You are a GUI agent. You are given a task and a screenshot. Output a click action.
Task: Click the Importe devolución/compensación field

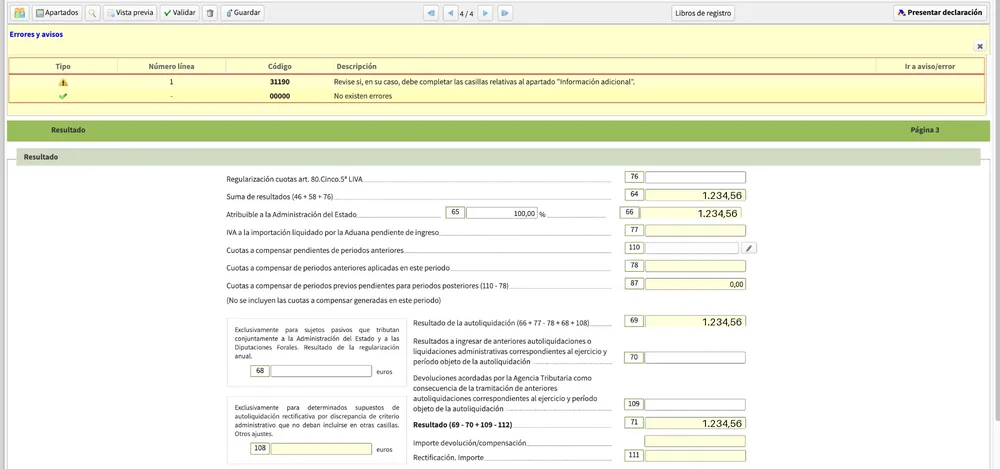(x=695, y=441)
